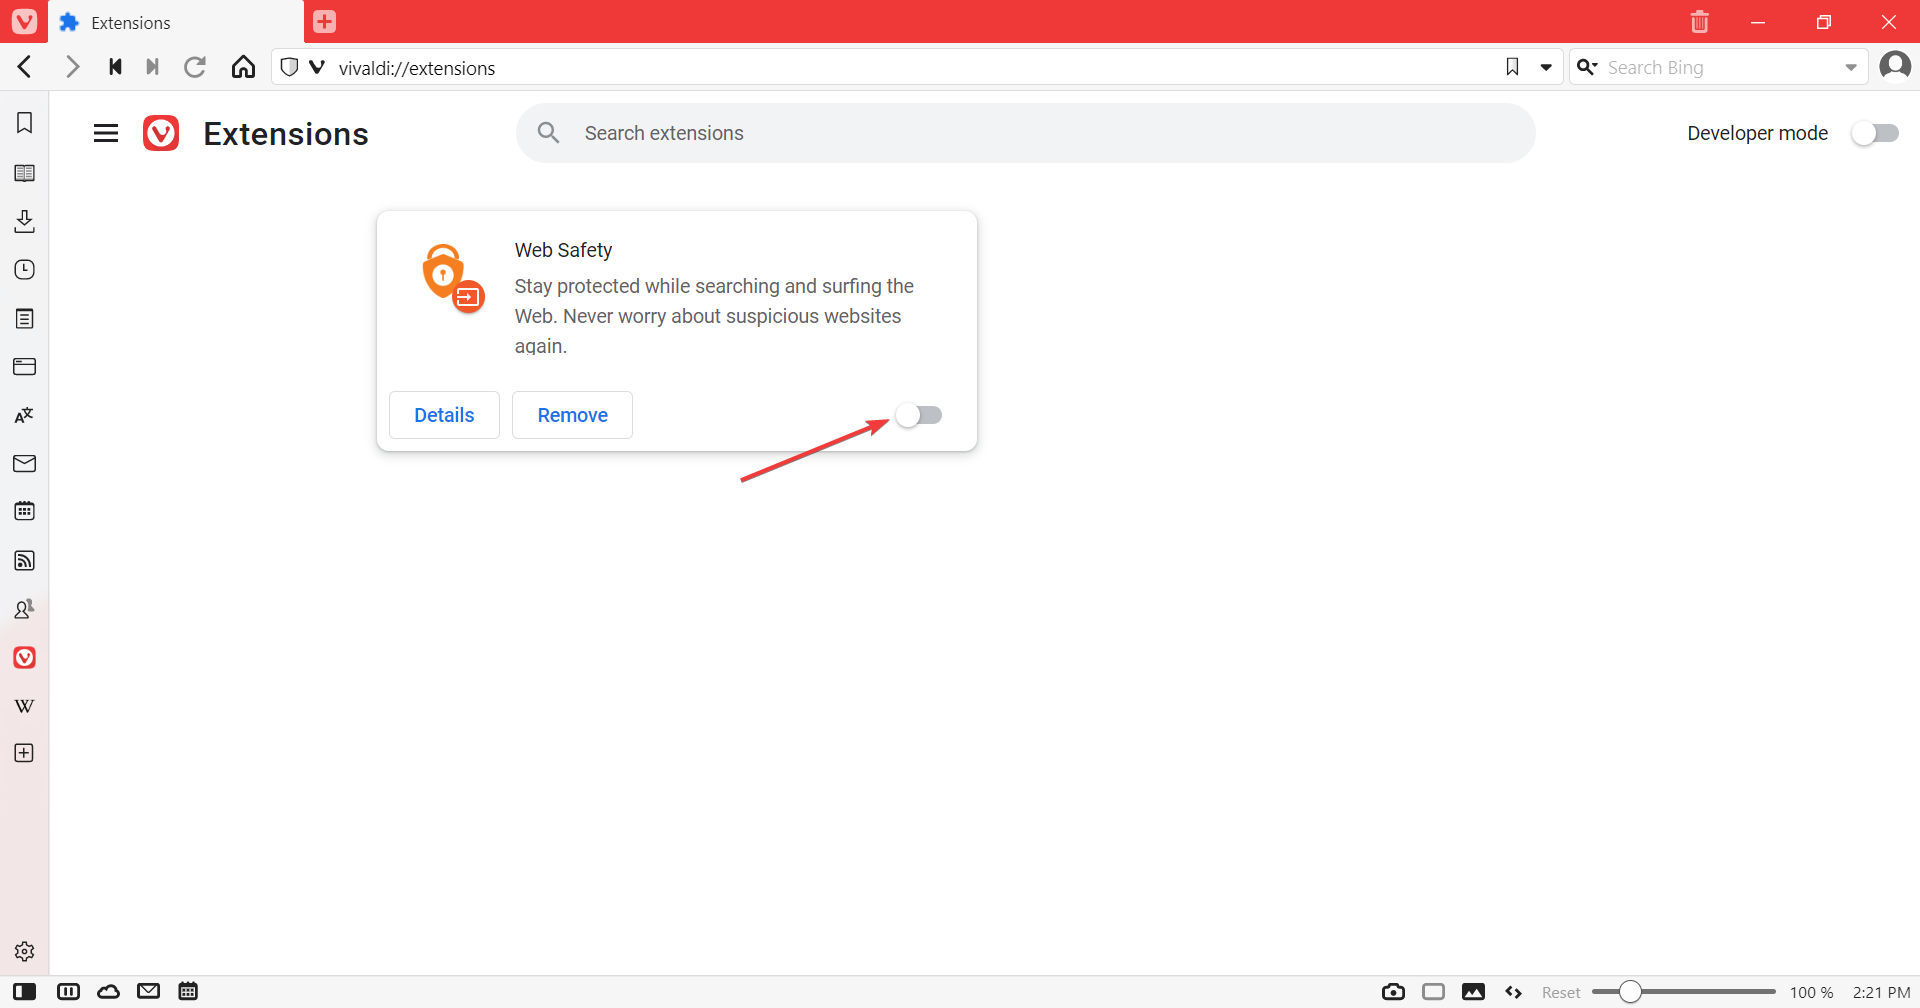
Task: Open the Vivaldi web panel
Action: (x=25, y=657)
